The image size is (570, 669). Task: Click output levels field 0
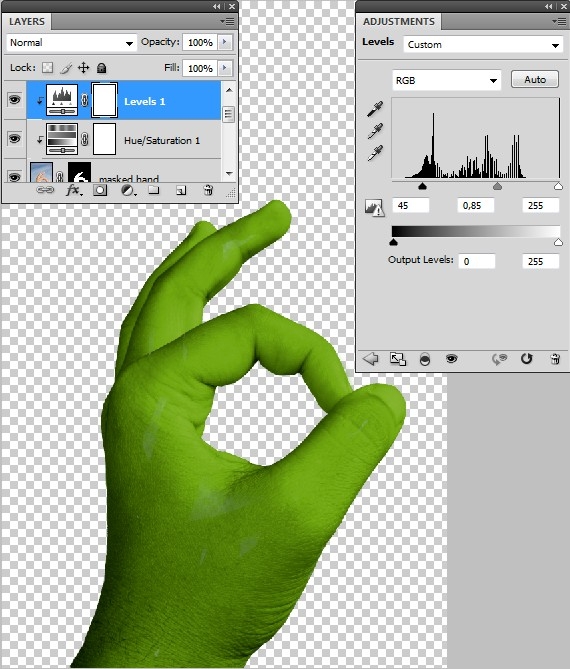477,261
